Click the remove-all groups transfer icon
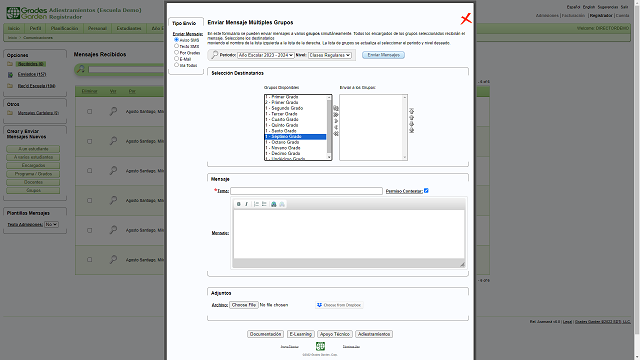 336,133
